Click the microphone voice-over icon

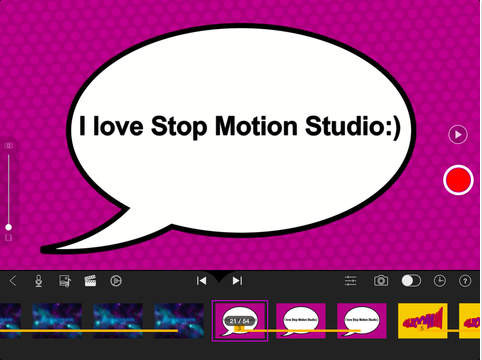click(x=39, y=281)
